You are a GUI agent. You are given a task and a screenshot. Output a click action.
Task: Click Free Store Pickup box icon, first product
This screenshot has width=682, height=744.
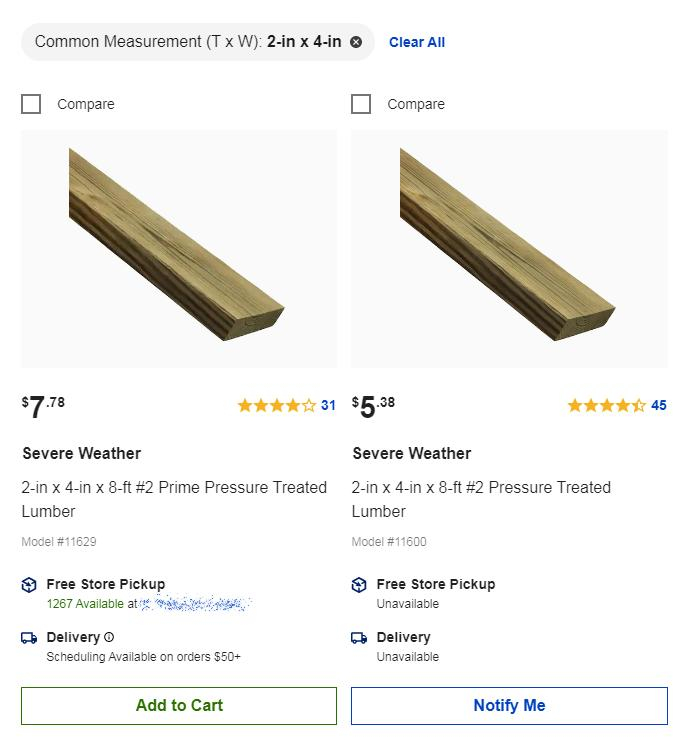pyautogui.click(x=29, y=585)
